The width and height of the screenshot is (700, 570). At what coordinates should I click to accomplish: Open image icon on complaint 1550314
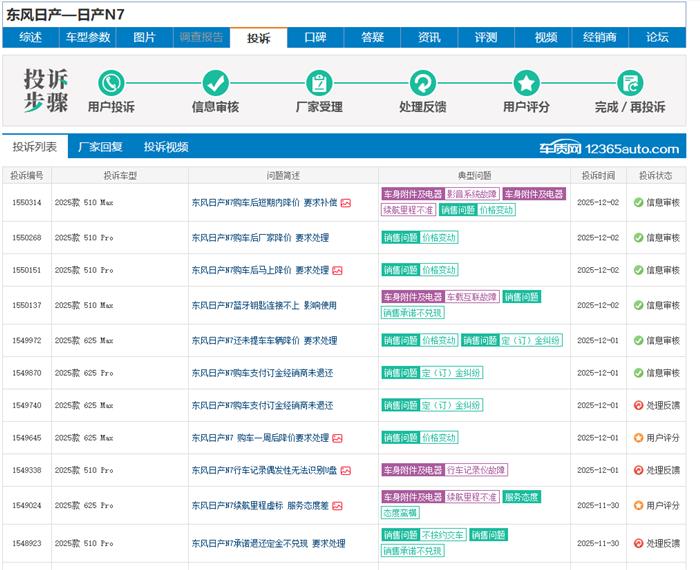tap(346, 203)
